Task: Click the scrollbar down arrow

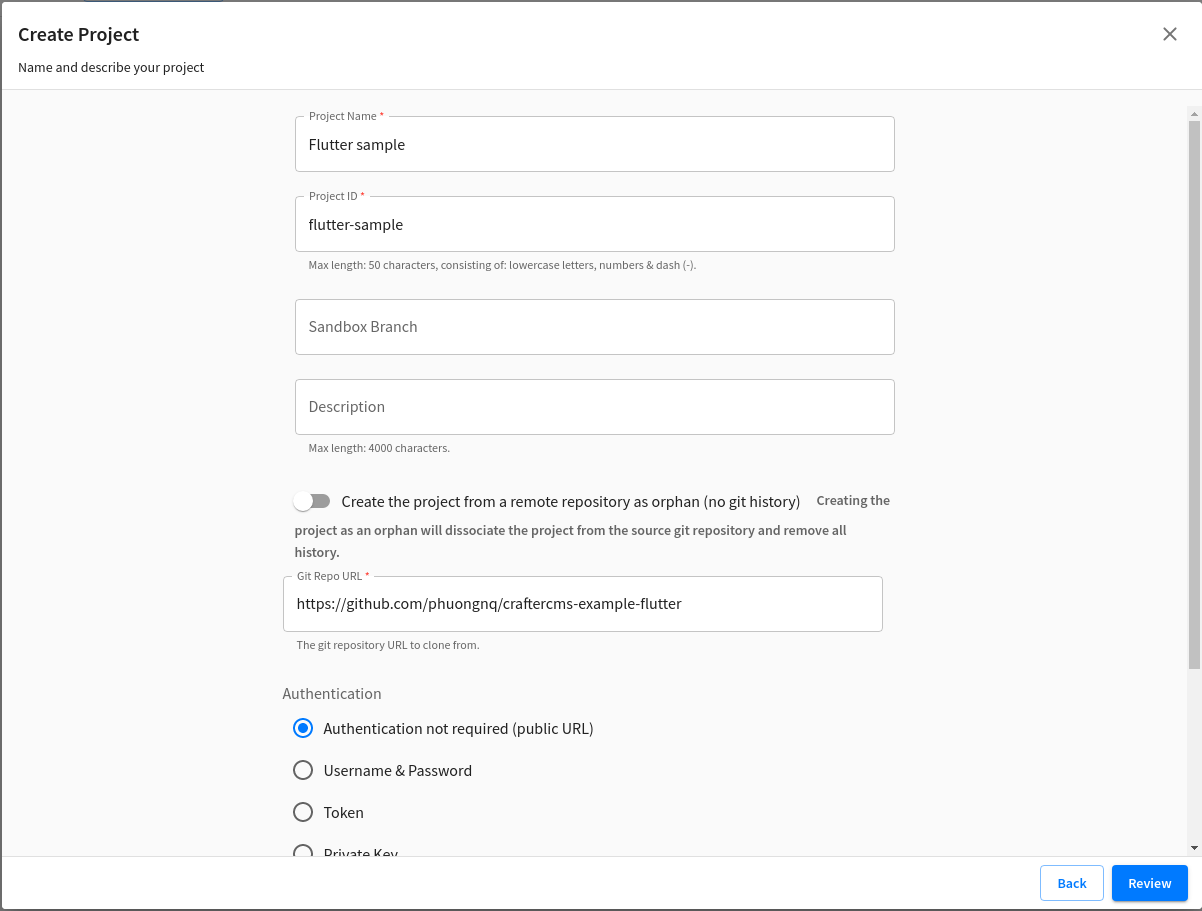Action: 1194,848
